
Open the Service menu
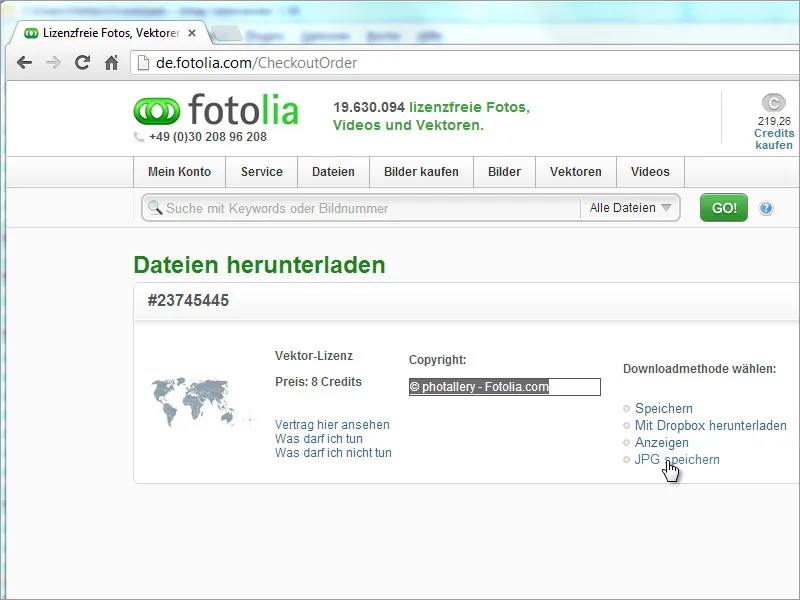(262, 172)
